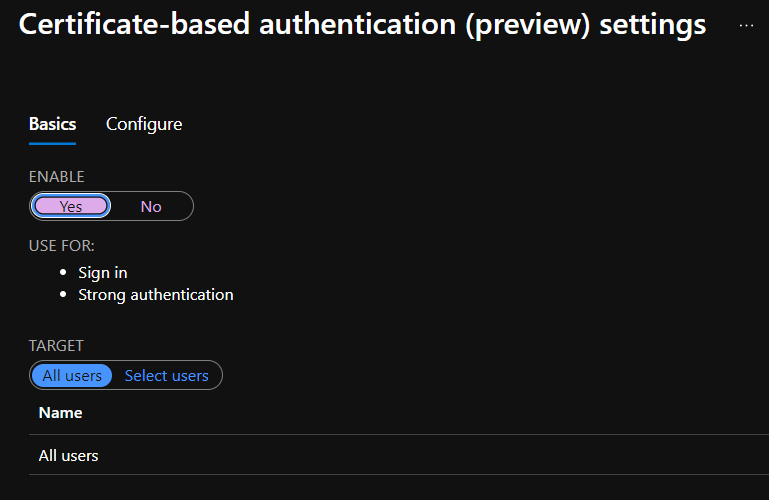The width and height of the screenshot is (769, 500).
Task: Click the (preview) text in the title
Action: 525,26
